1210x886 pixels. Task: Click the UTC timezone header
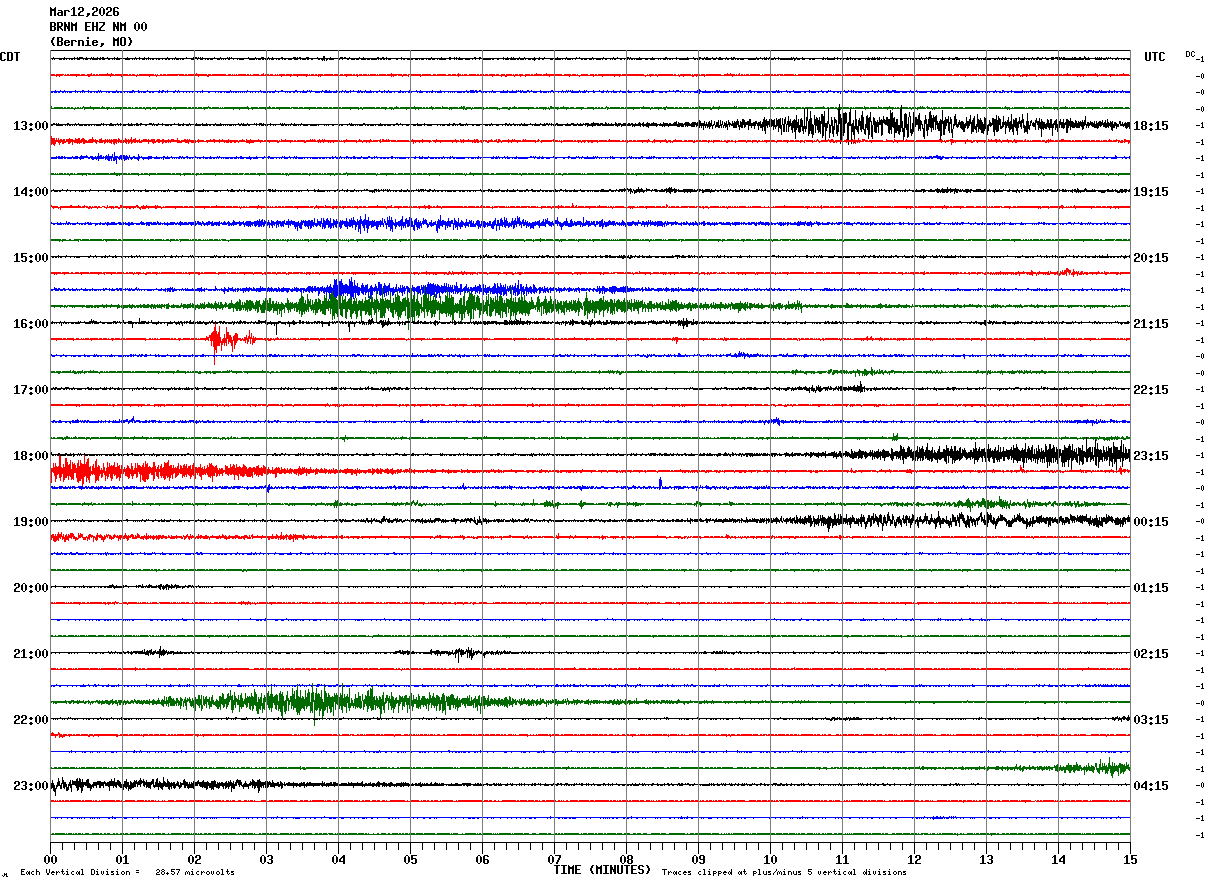(1155, 57)
